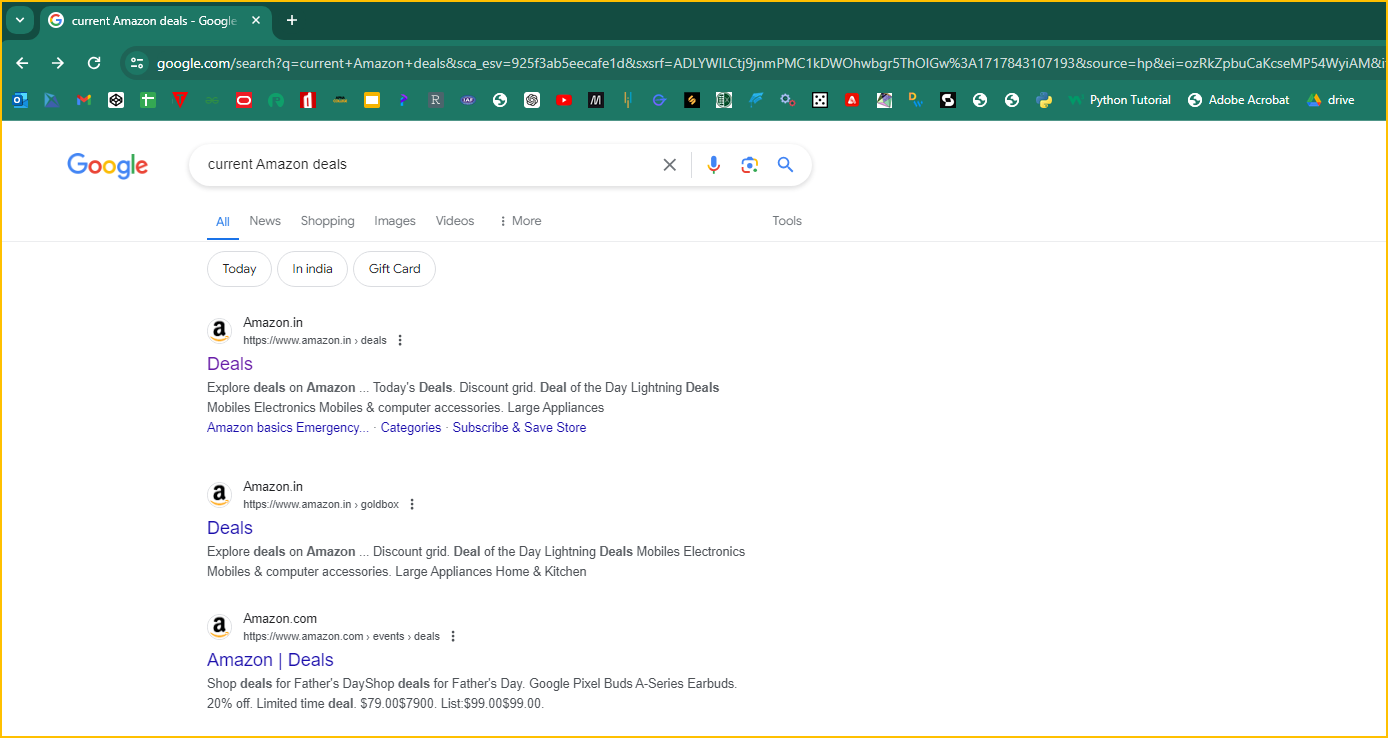The height and width of the screenshot is (738, 1388).
Task: Clear the search box with X
Action: [670, 165]
